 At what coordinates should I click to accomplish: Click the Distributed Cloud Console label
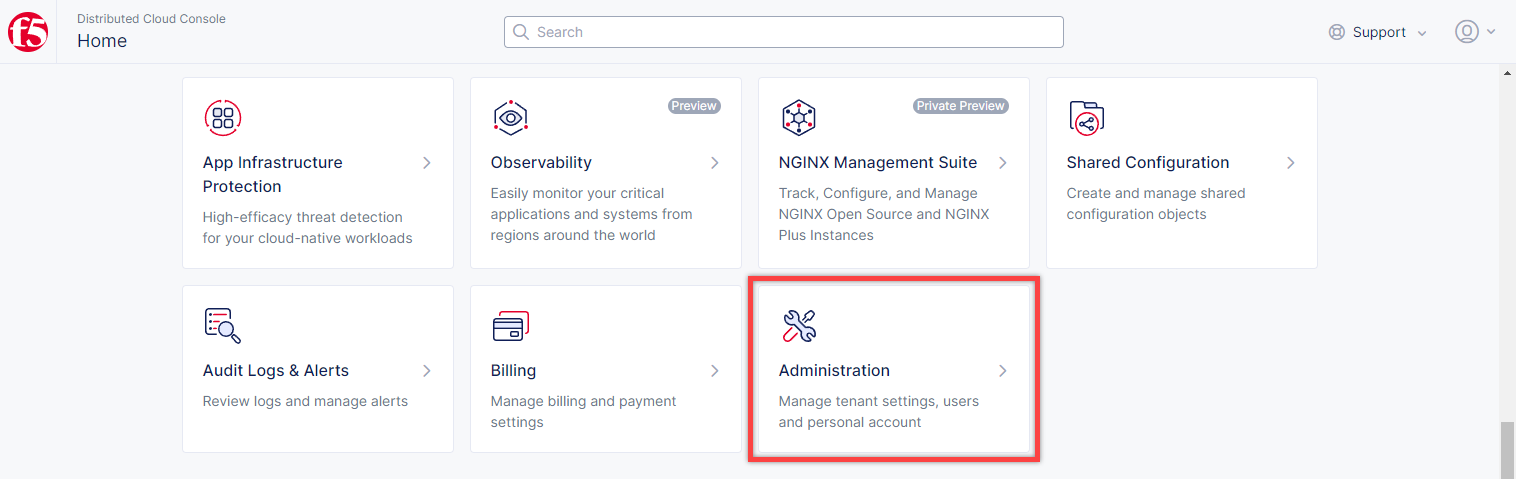pyautogui.click(x=151, y=18)
